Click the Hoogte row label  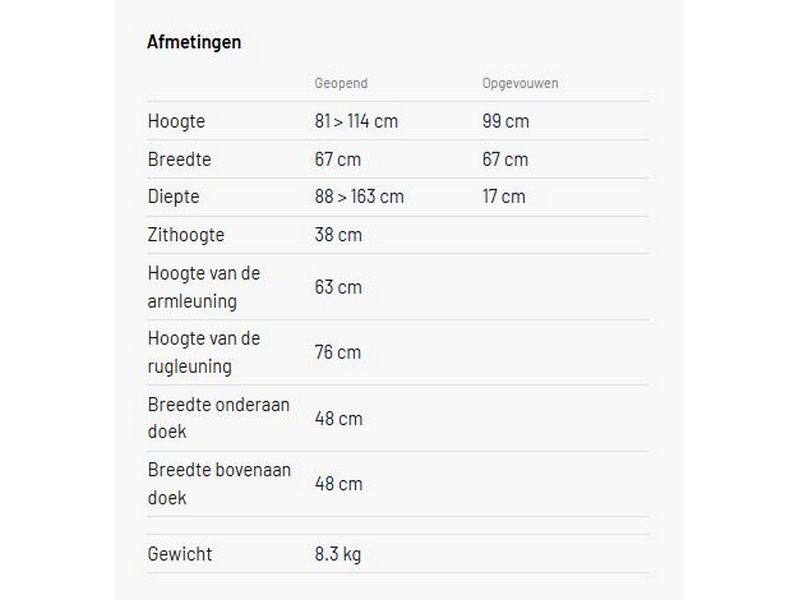click(176, 121)
